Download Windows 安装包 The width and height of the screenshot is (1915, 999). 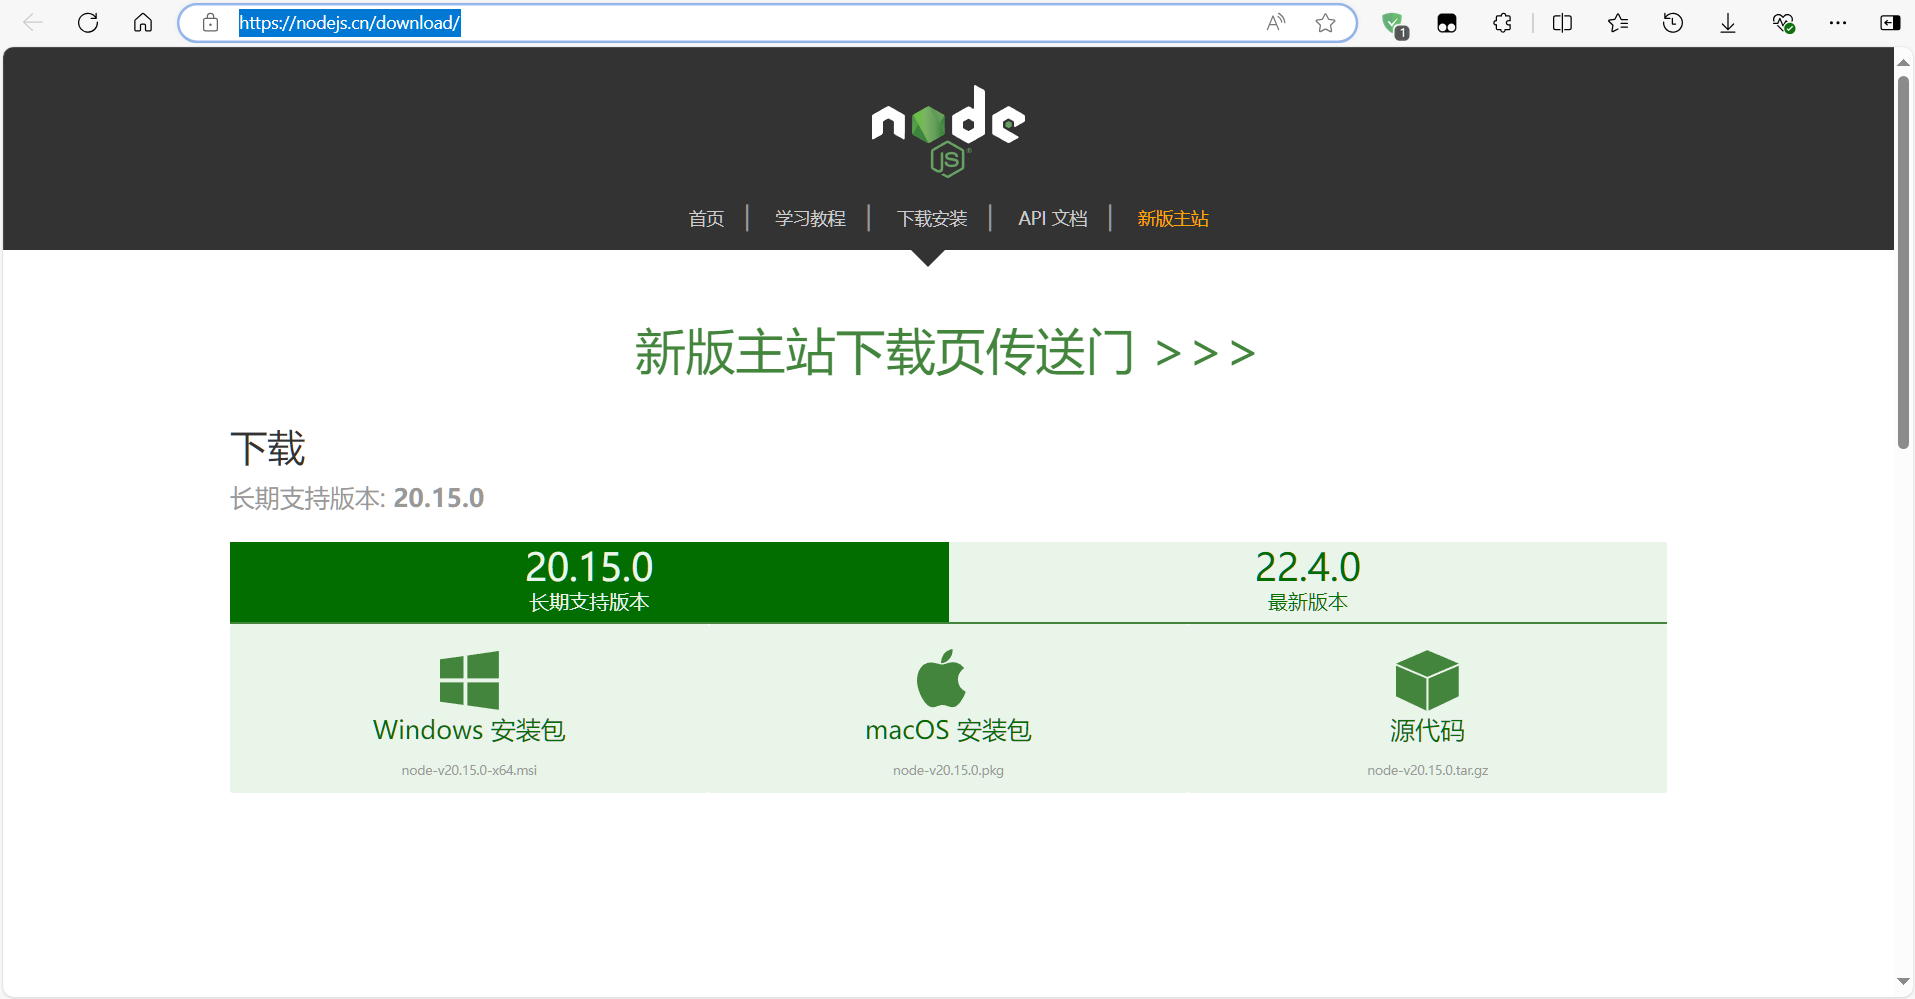[469, 731]
